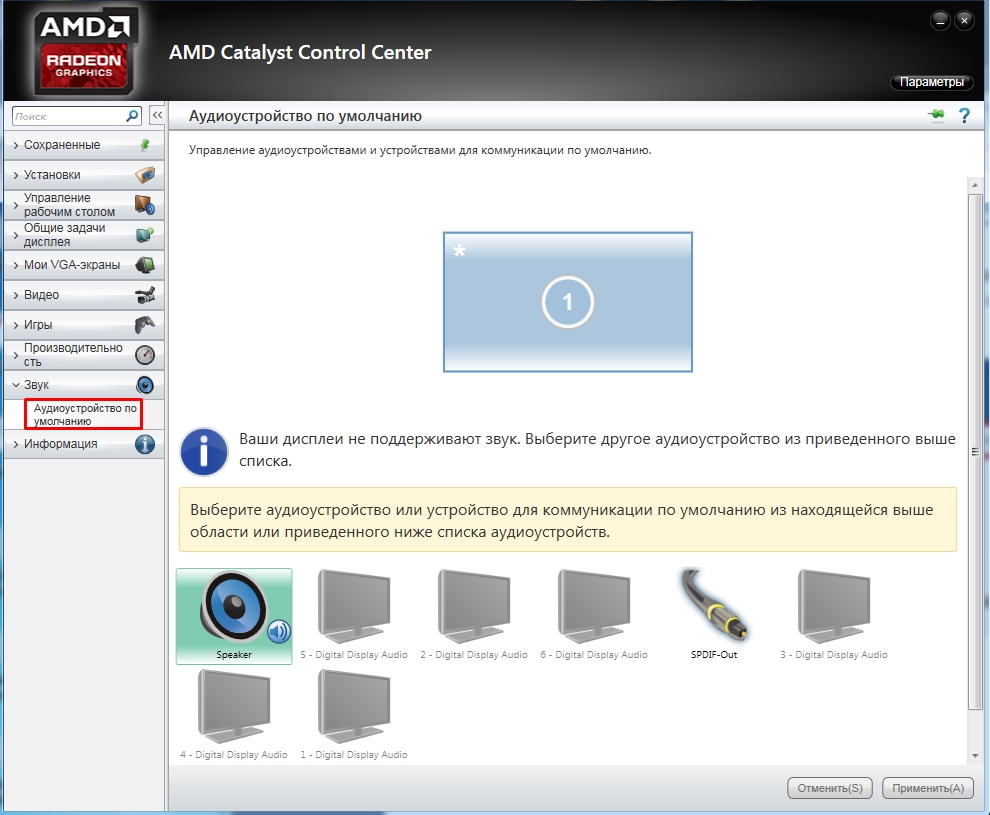This screenshot has width=990, height=815.
Task: Select 2 - Digital Display Audio device
Action: (474, 615)
